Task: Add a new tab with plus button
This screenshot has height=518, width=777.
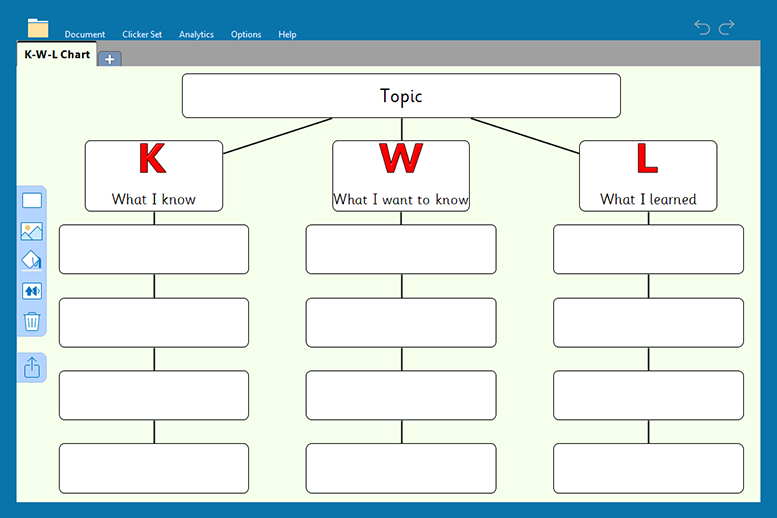Action: 109,59
